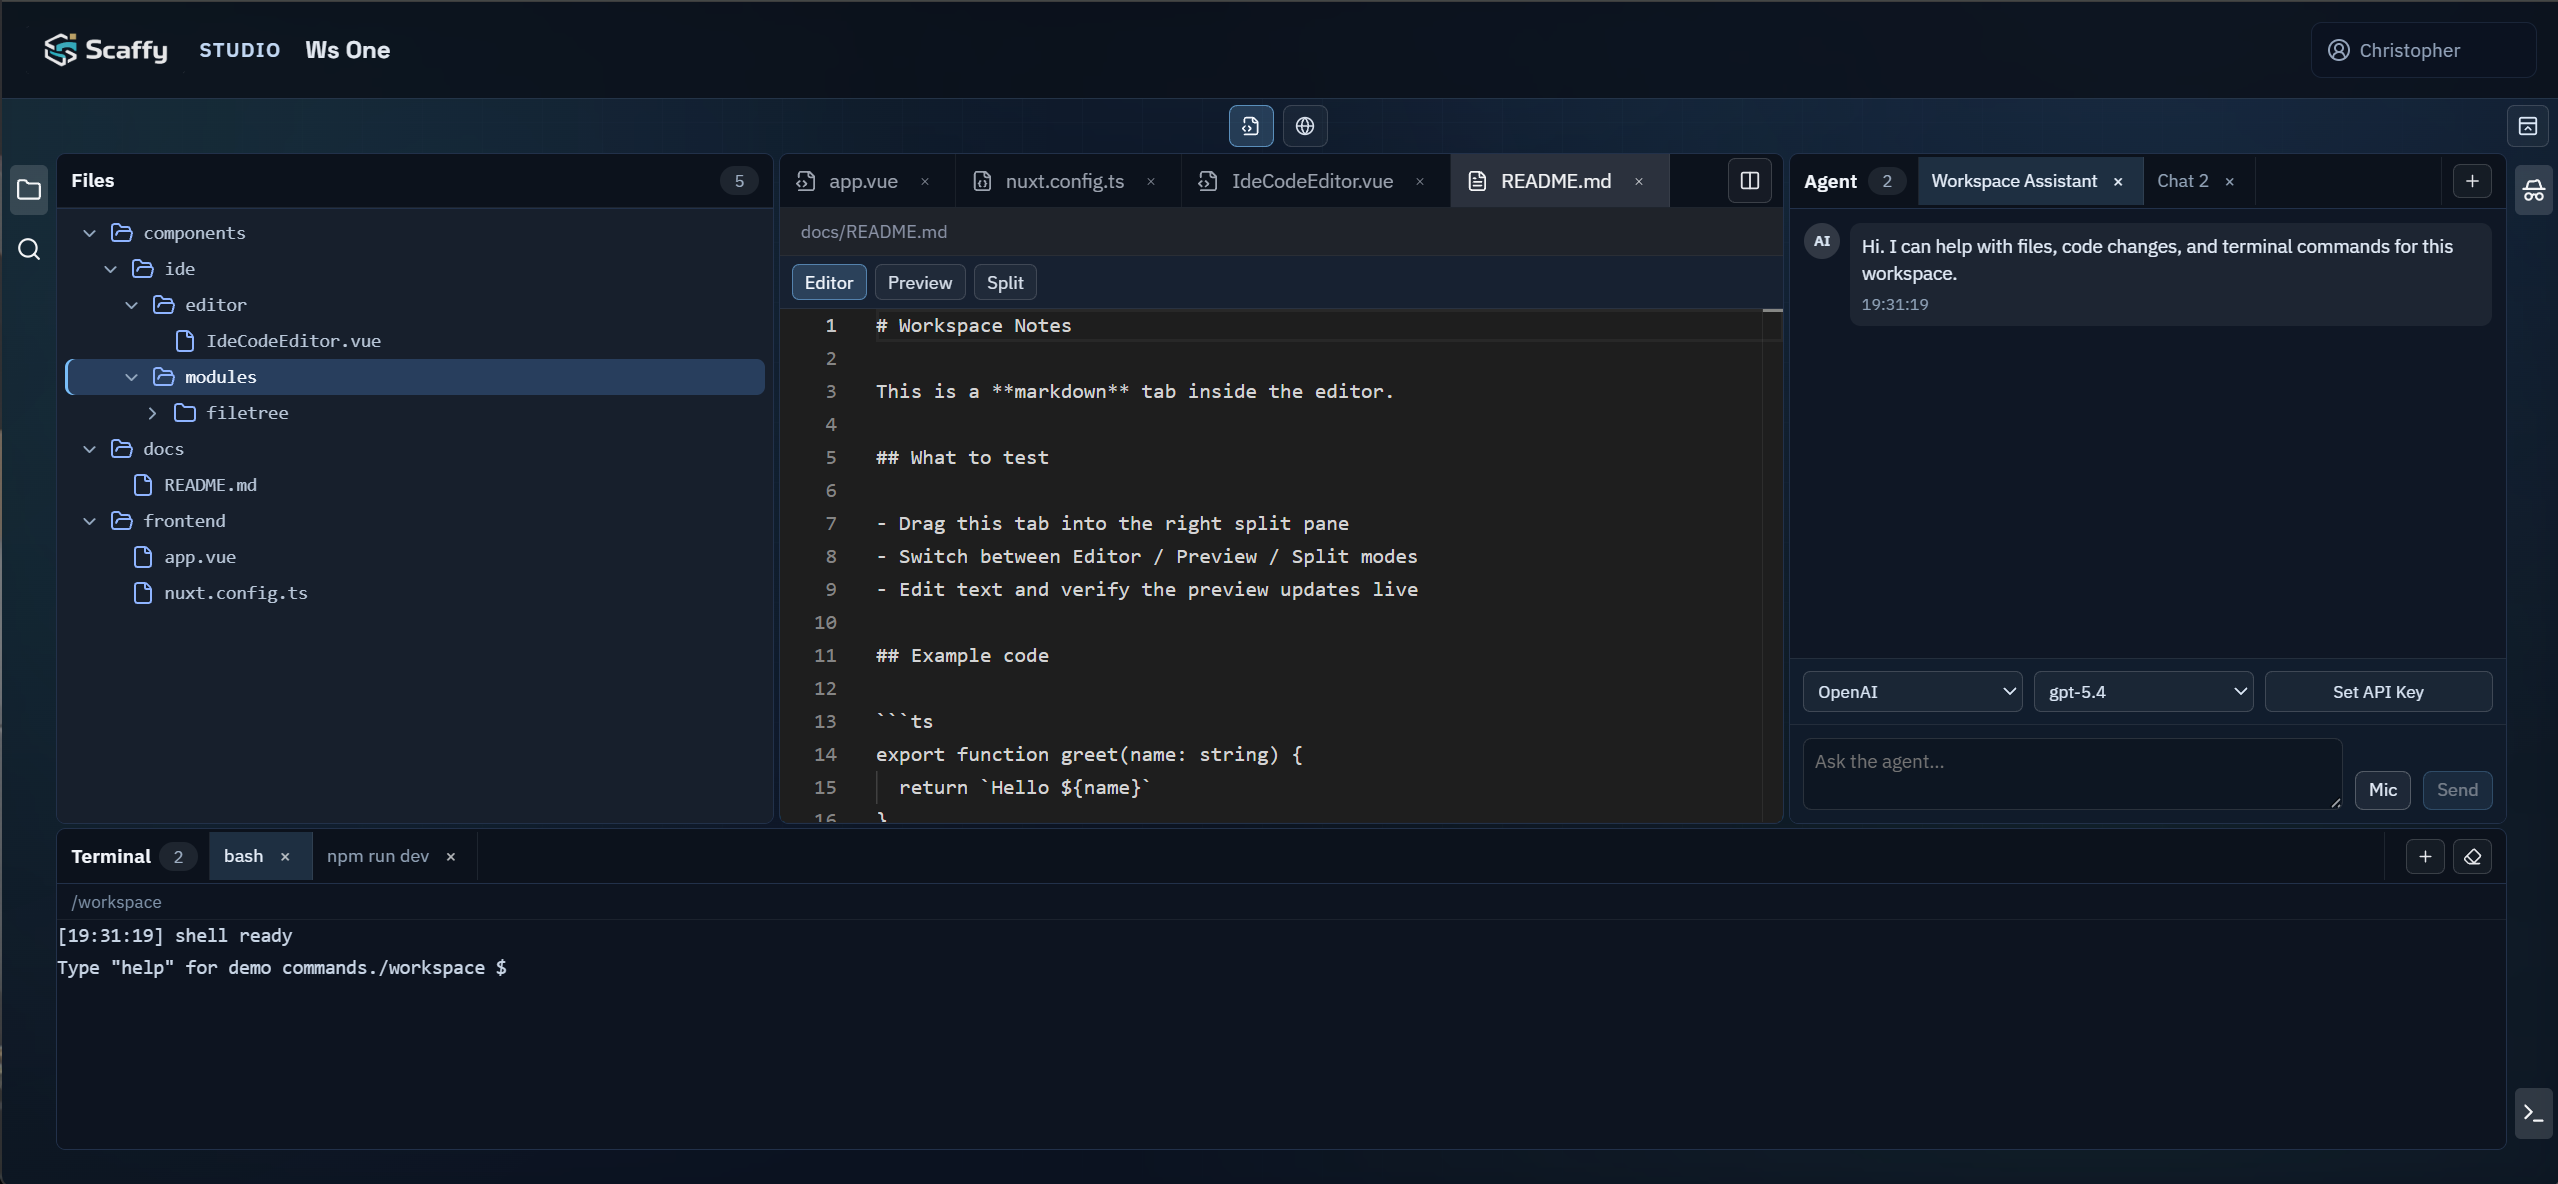Click the Ask the agent input field
Image resolution: width=2558 pixels, height=1184 pixels.
2072,774
